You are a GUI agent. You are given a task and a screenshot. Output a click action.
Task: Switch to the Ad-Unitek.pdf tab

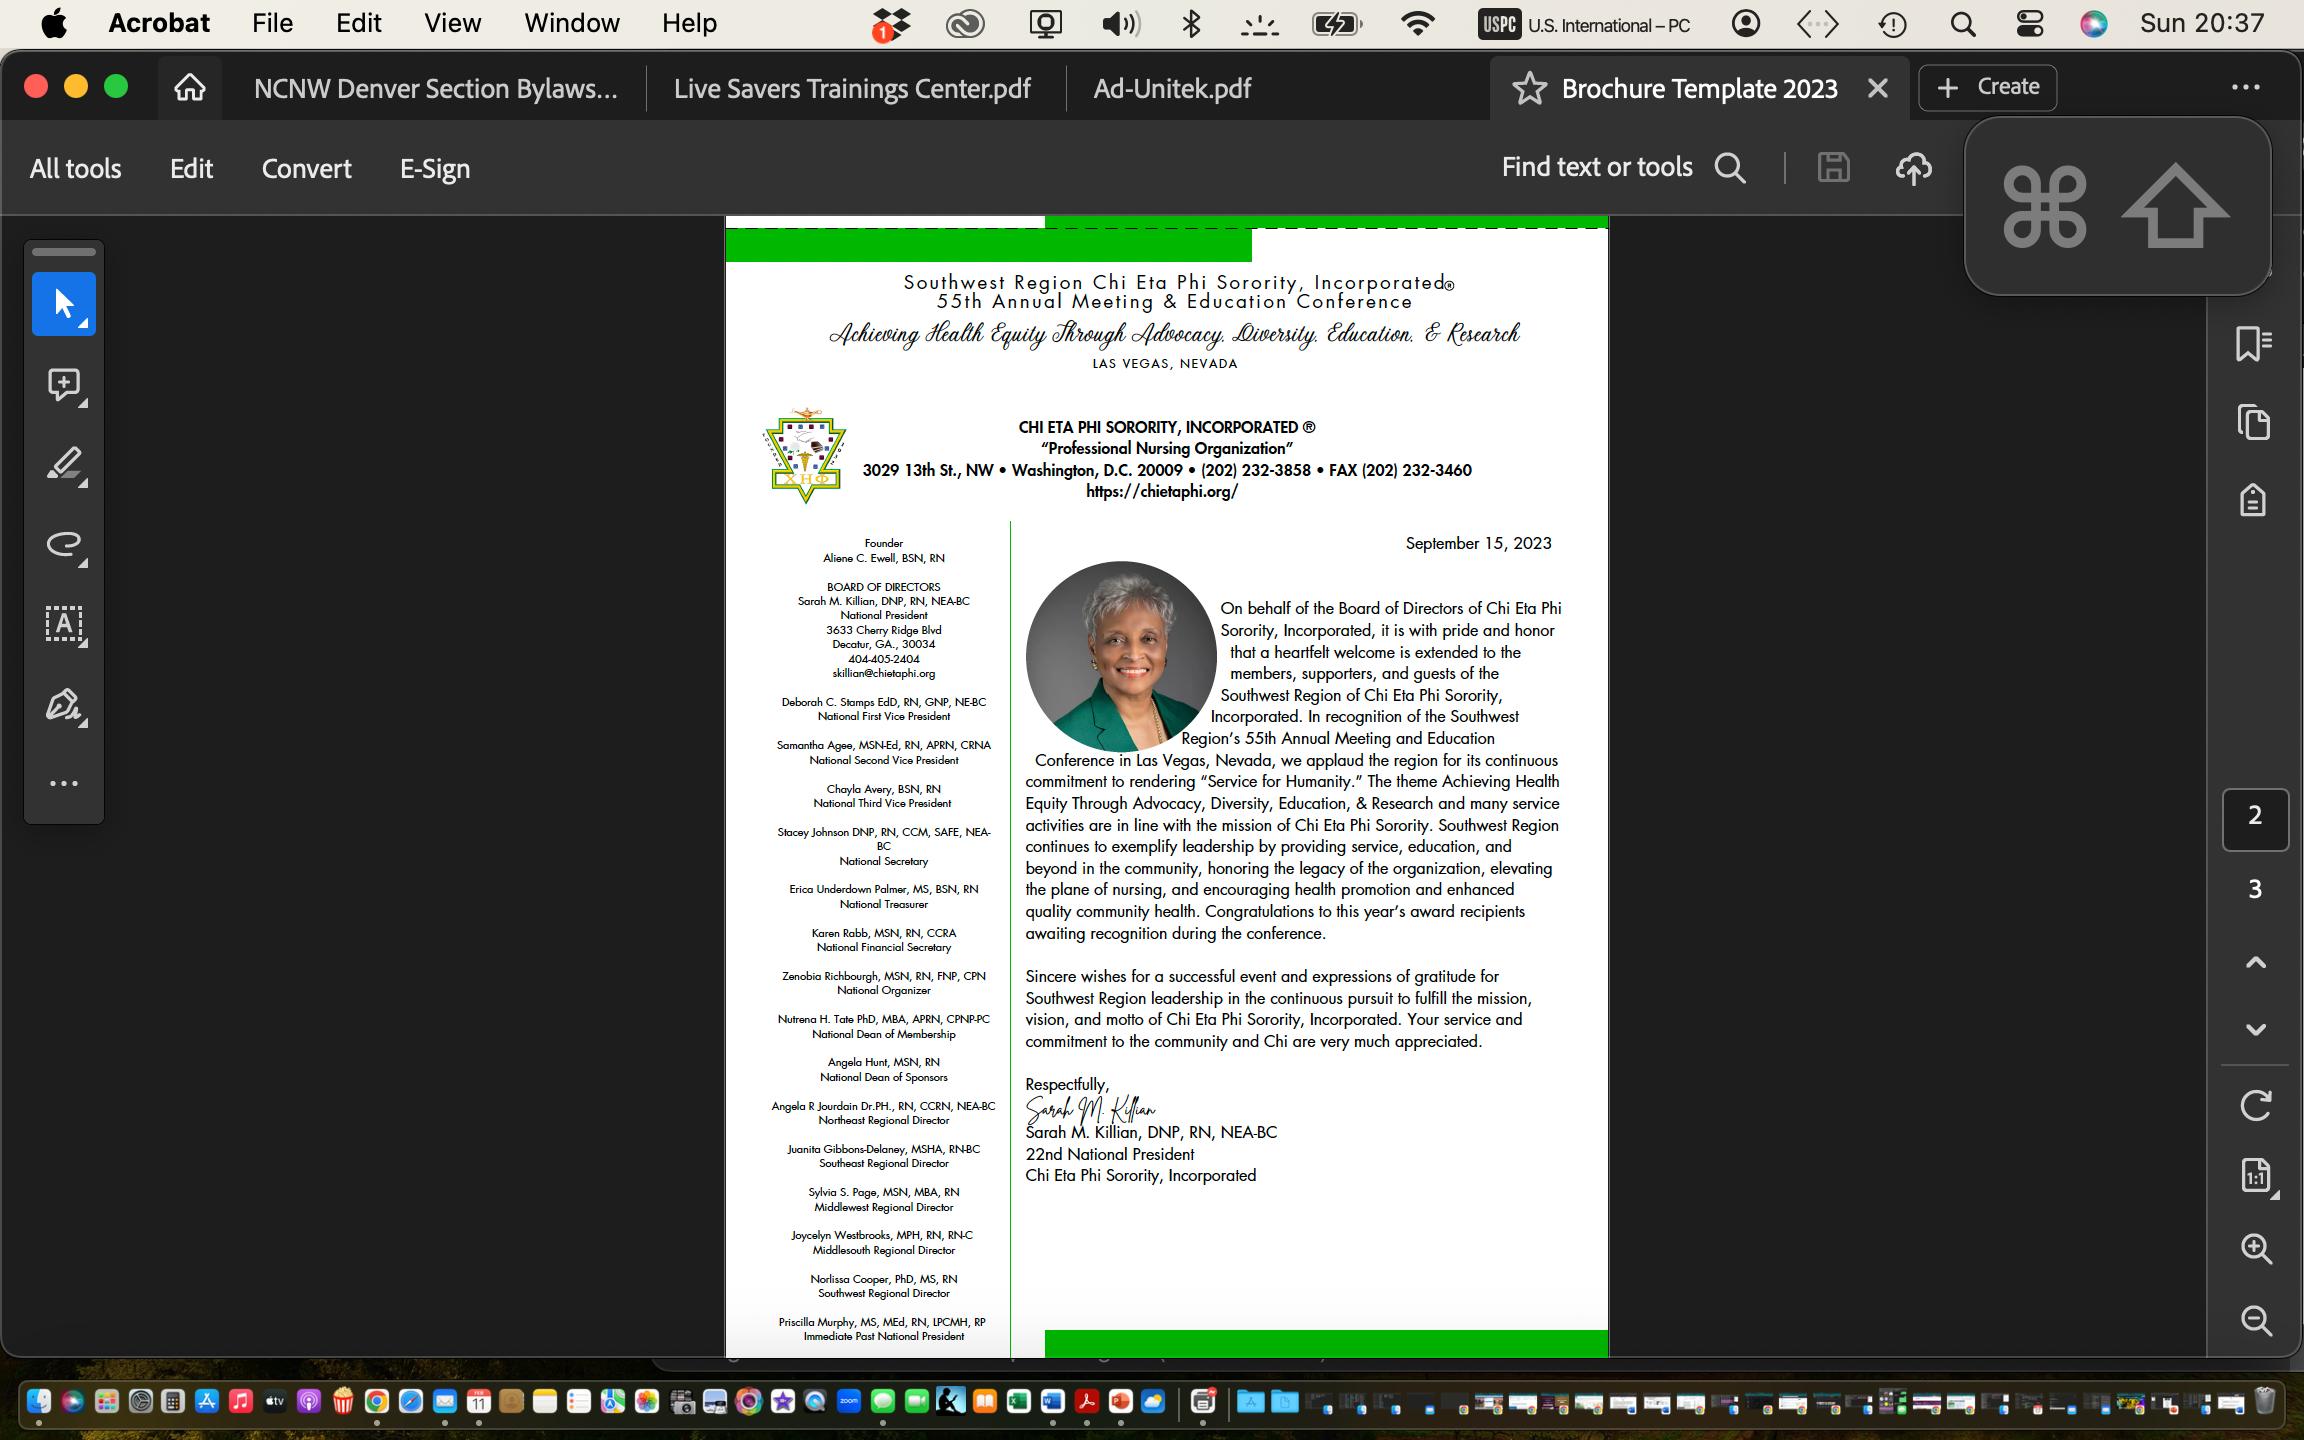1171,88
